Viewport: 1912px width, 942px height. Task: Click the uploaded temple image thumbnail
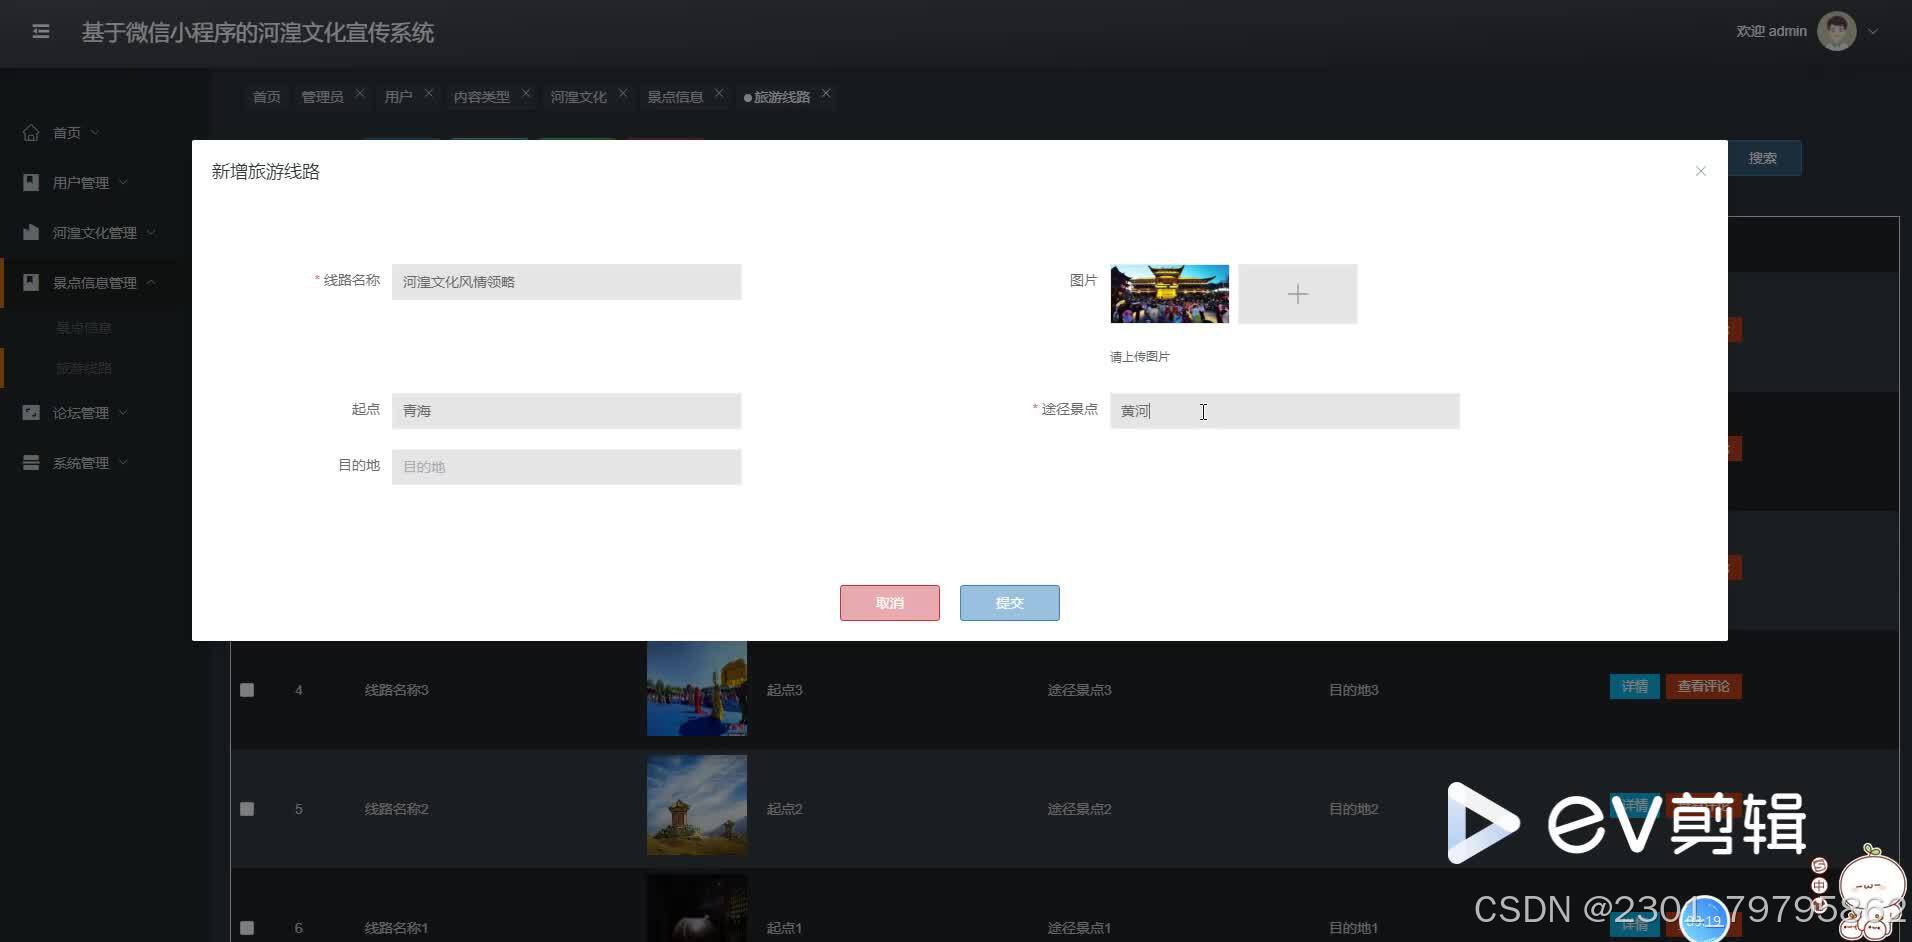[x=1169, y=294]
